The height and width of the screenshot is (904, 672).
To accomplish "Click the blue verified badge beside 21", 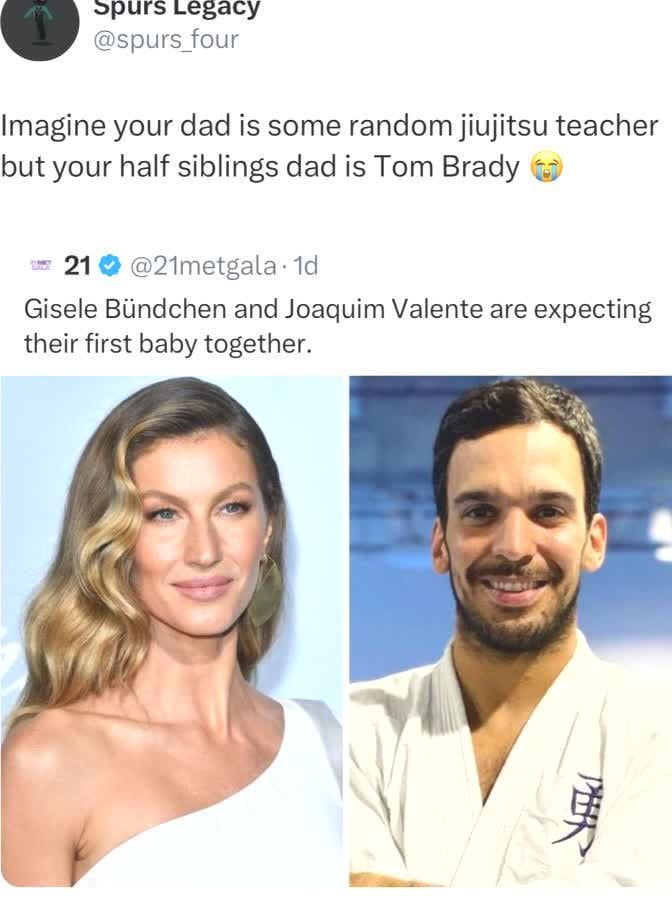I will [110, 265].
